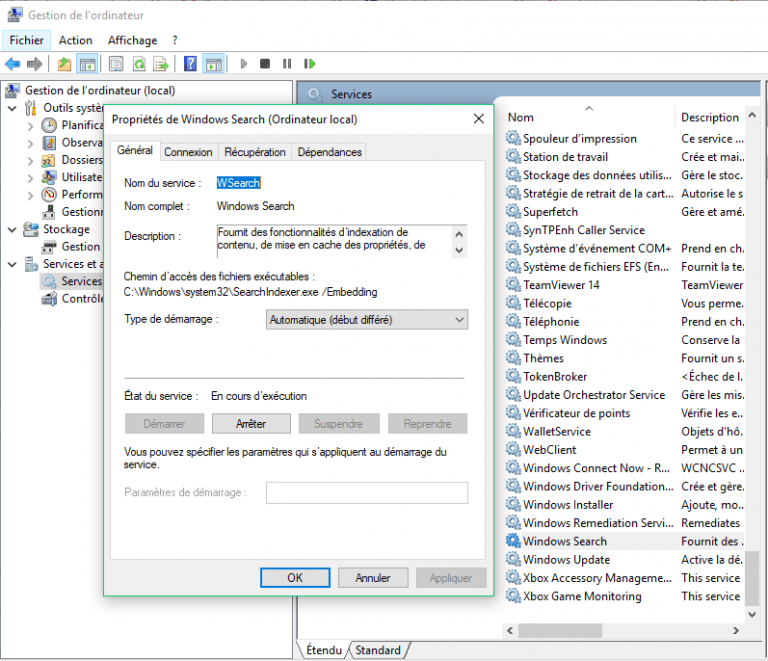This screenshot has height=661, width=768.
Task: Click the WSearch service name field
Action: (x=239, y=183)
